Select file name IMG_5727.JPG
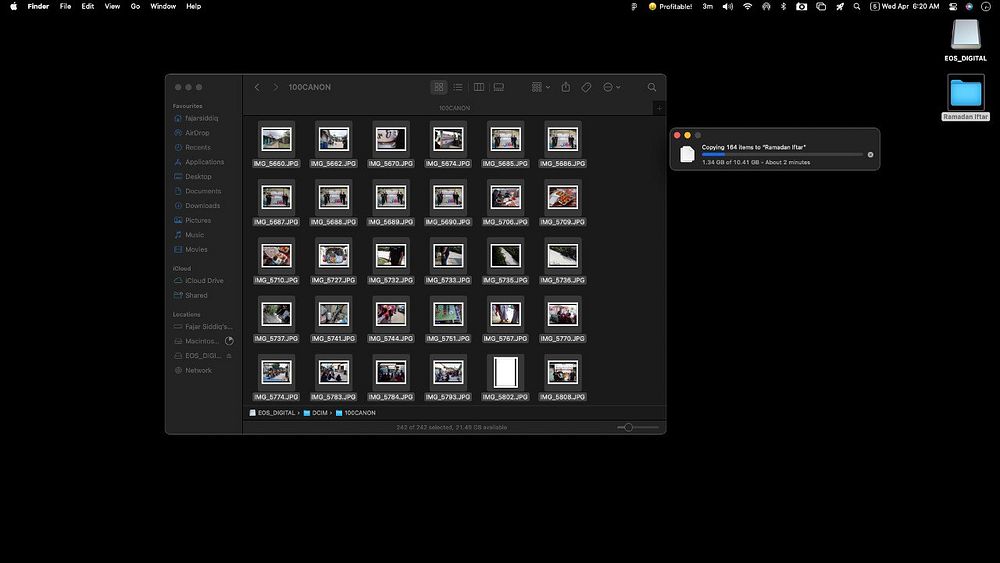The width and height of the screenshot is (1000, 563). (x=333, y=281)
